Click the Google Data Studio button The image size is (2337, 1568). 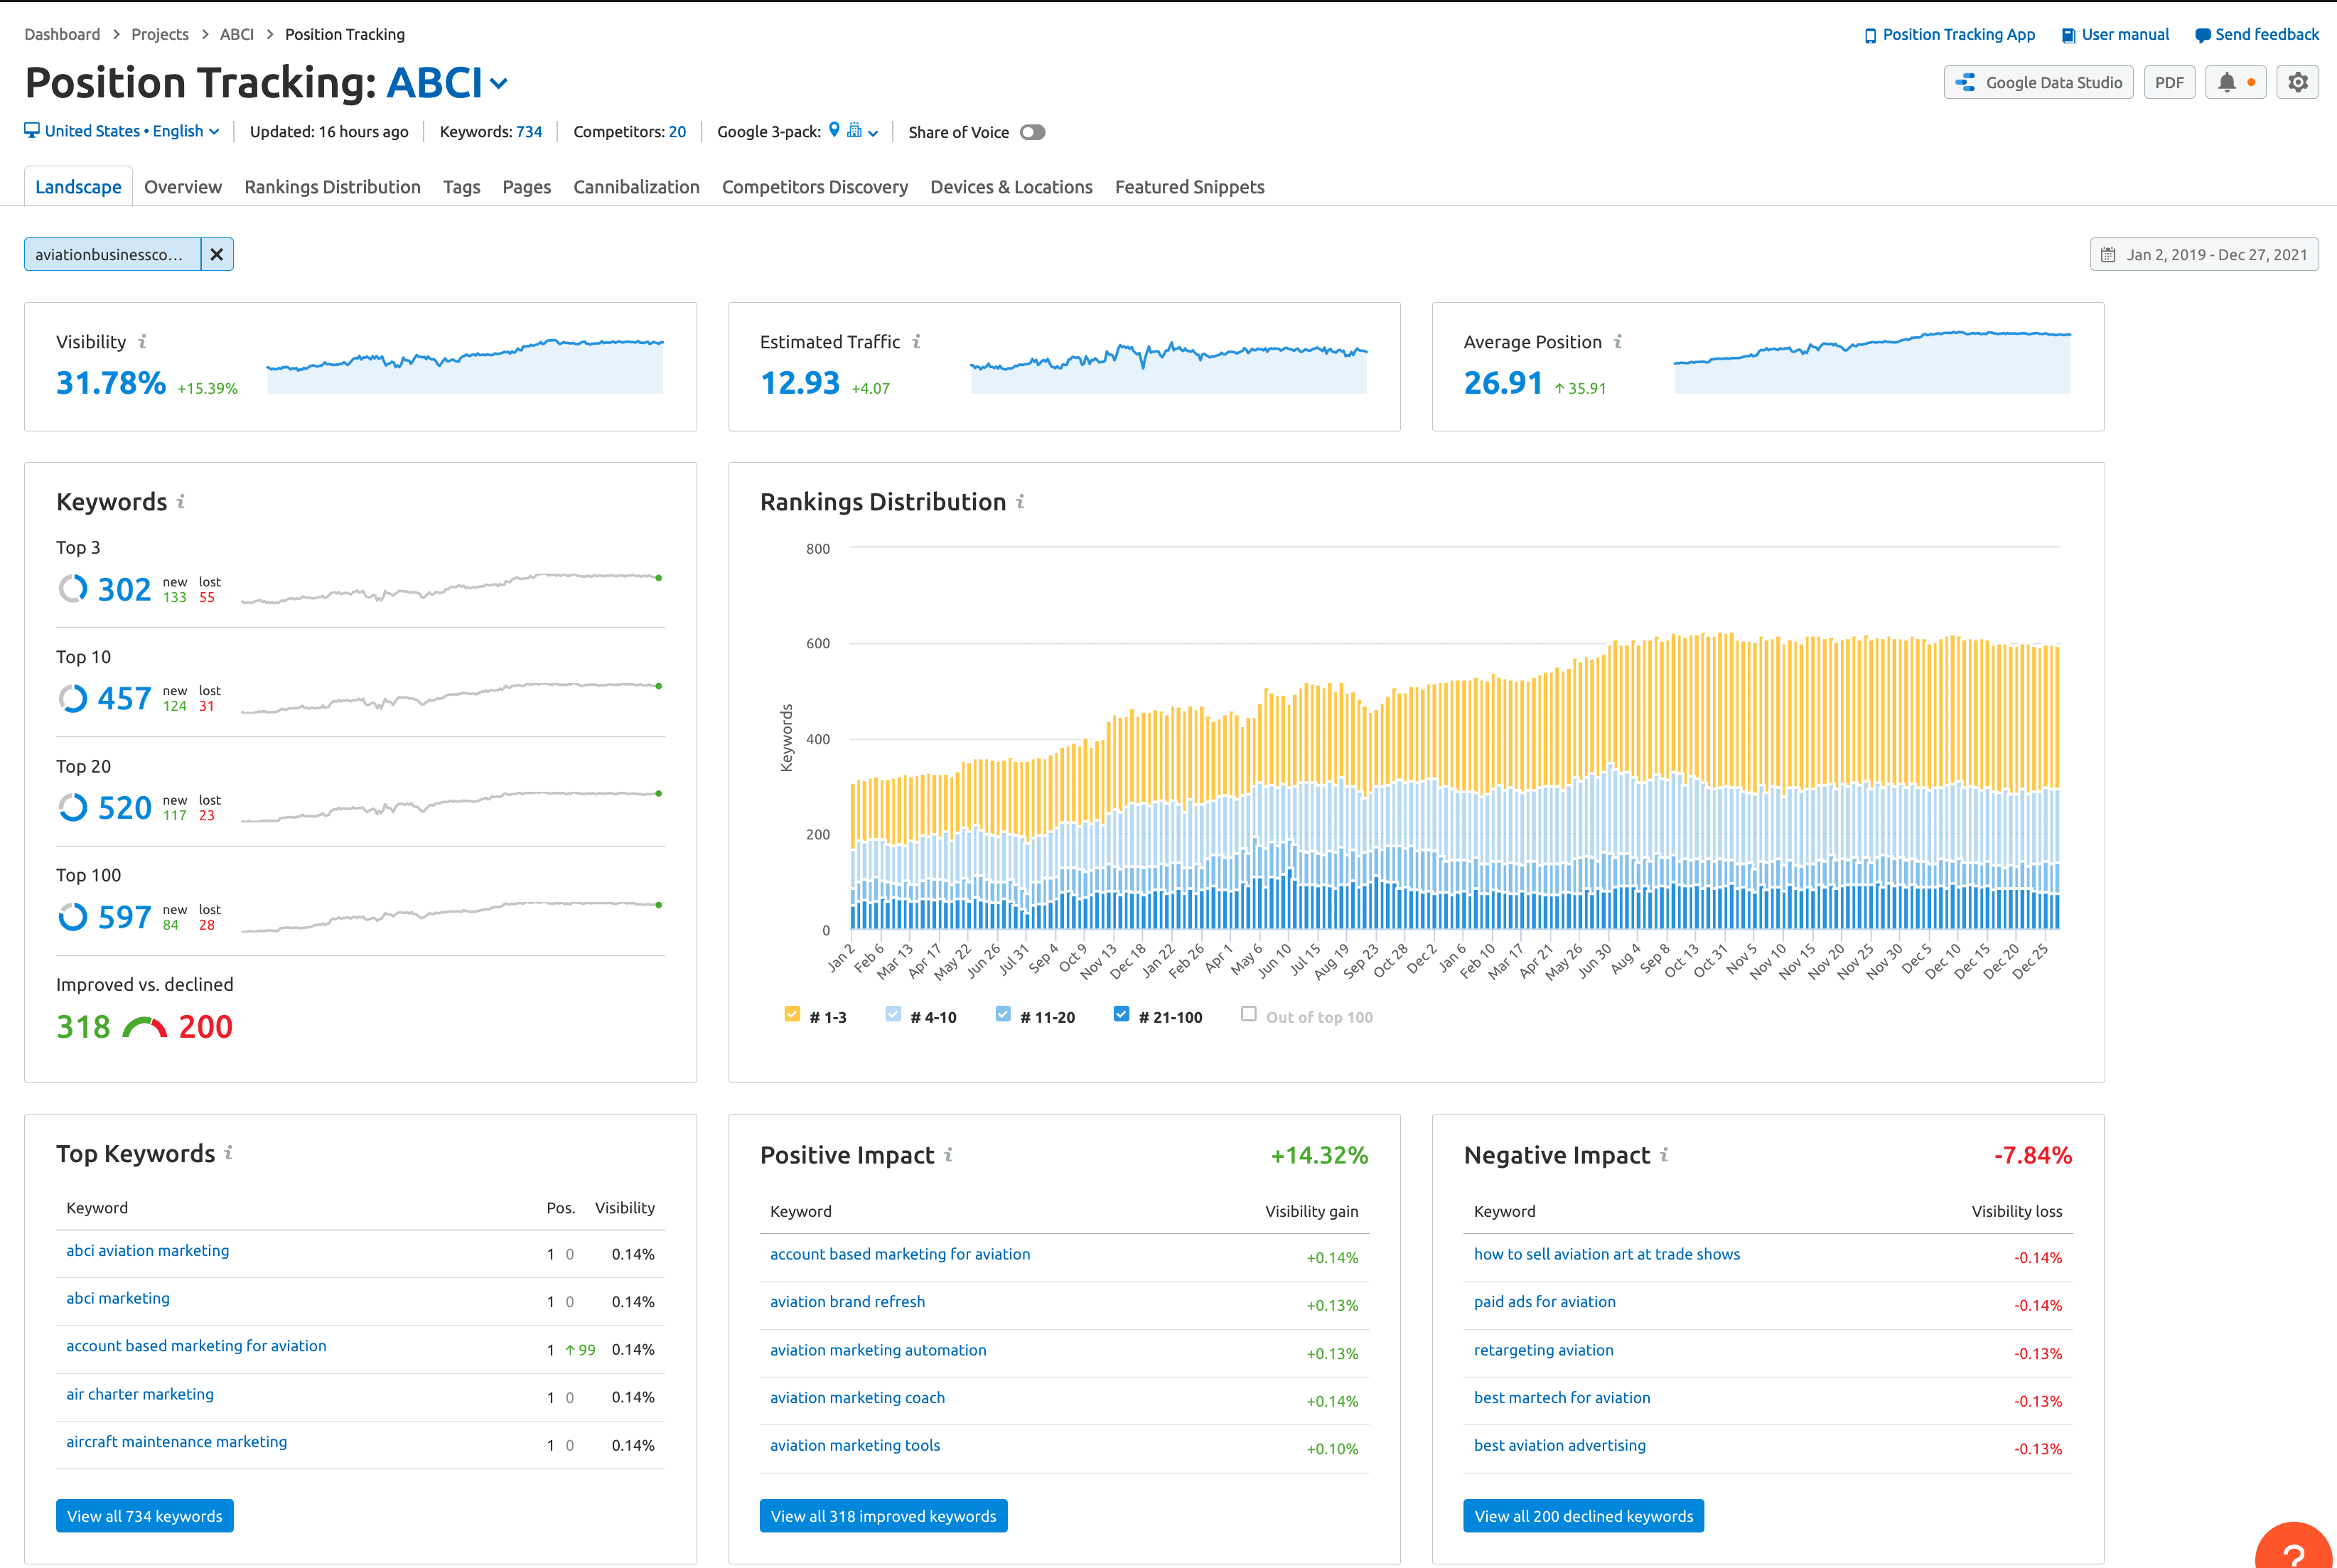pos(2038,83)
